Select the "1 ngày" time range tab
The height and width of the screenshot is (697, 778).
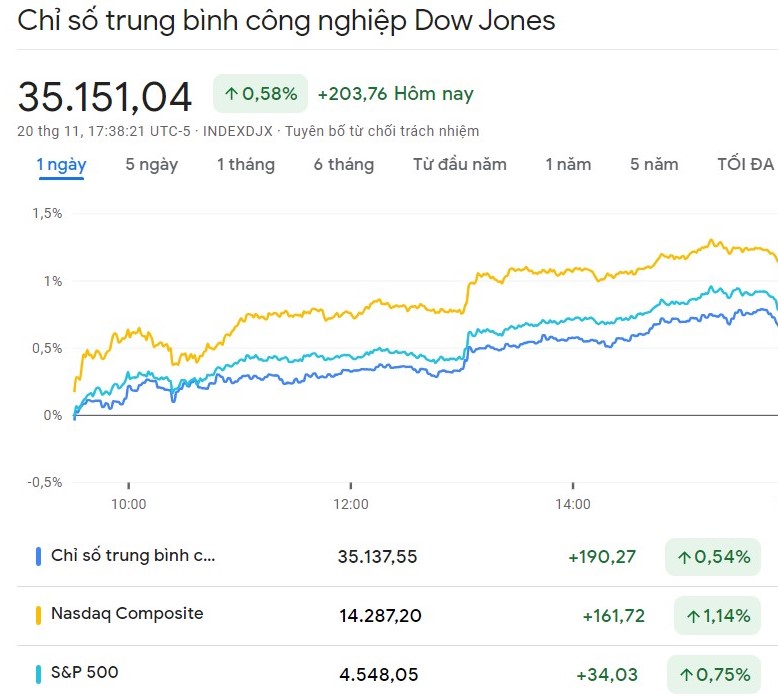pos(62,165)
